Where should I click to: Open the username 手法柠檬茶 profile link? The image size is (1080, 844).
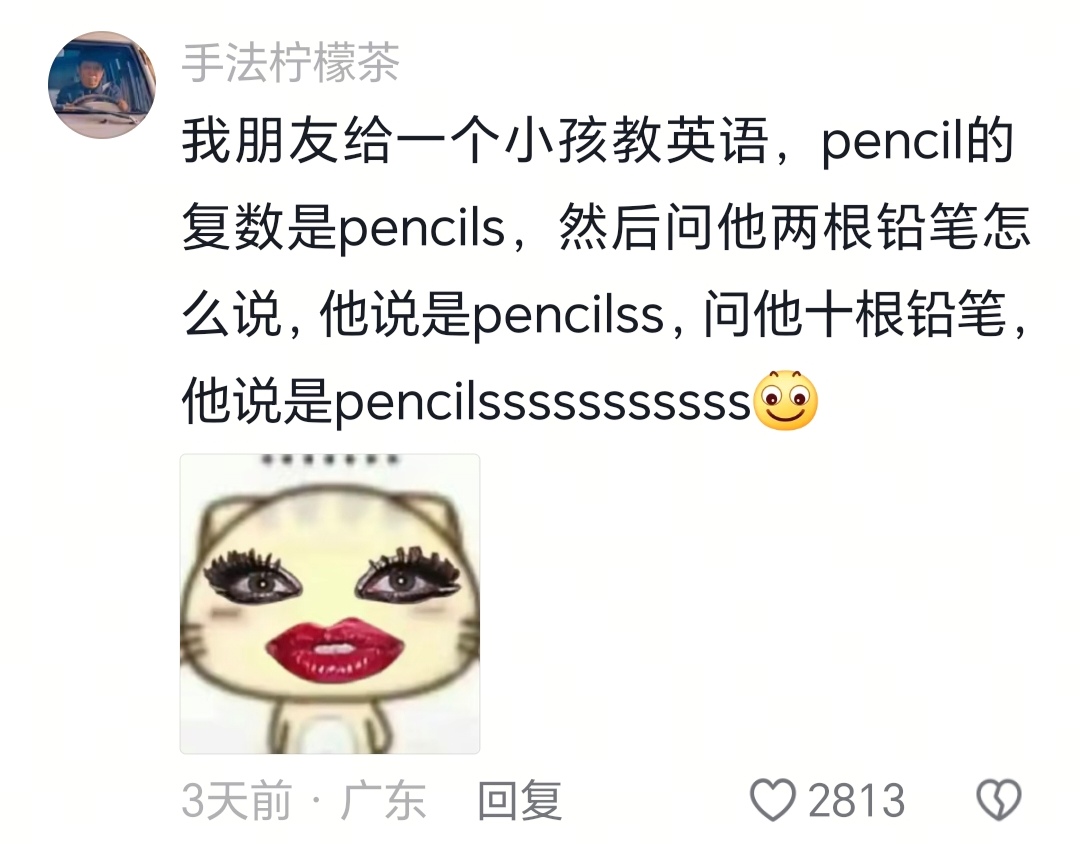click(290, 63)
